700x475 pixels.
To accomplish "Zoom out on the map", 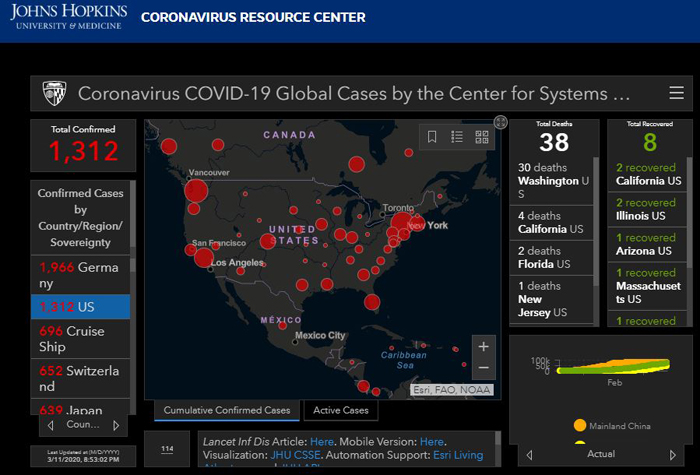I will click(483, 368).
